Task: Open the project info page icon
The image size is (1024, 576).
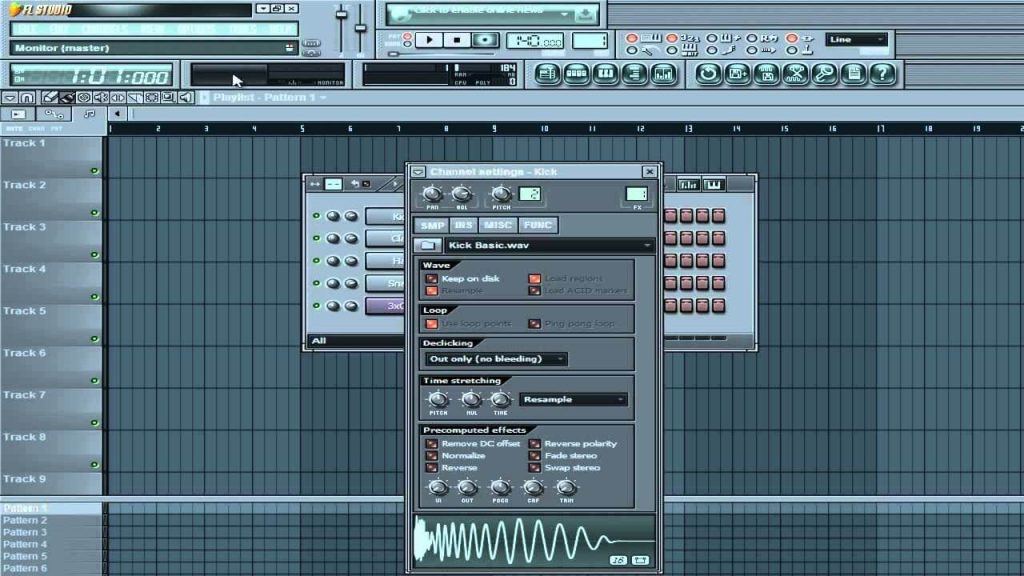Action: [x=854, y=74]
